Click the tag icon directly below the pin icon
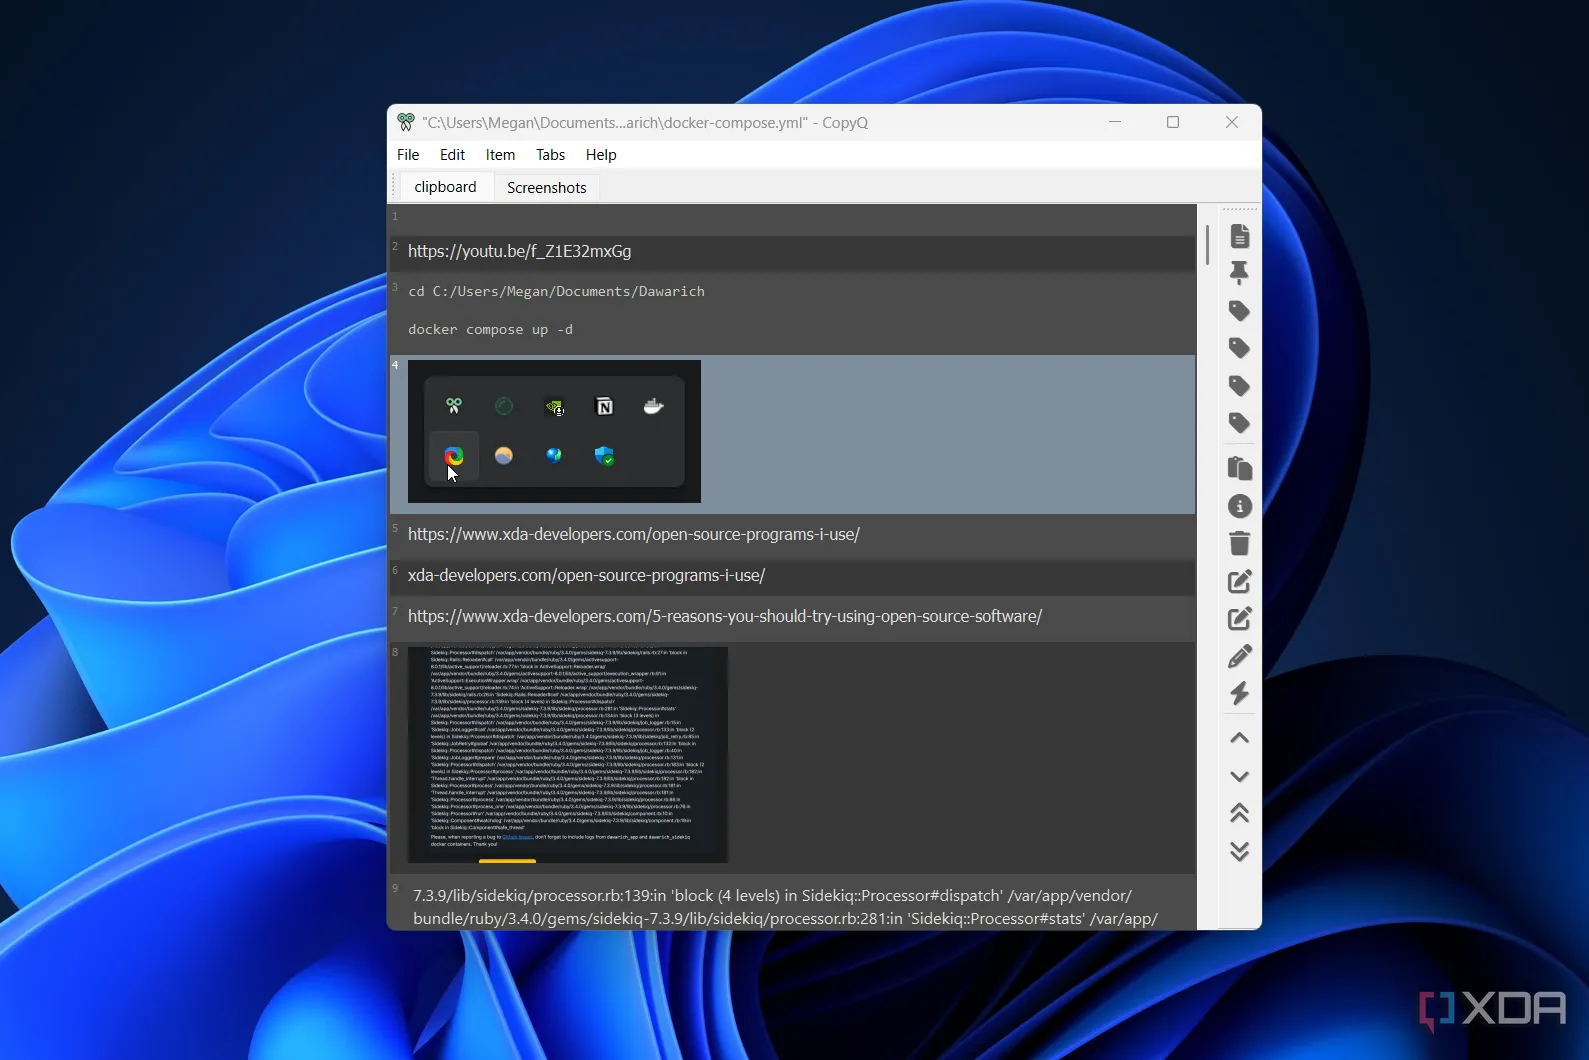This screenshot has width=1589, height=1060. click(1239, 311)
